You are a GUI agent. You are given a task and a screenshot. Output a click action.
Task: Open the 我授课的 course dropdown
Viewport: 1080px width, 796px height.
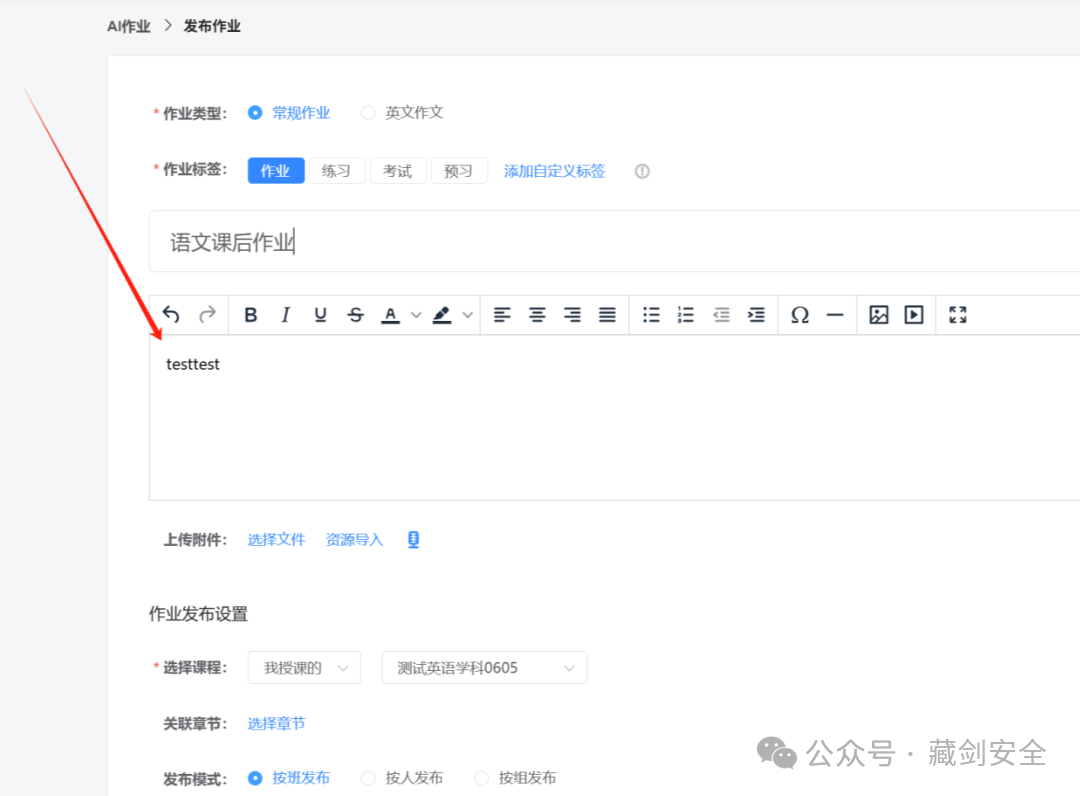(x=304, y=667)
